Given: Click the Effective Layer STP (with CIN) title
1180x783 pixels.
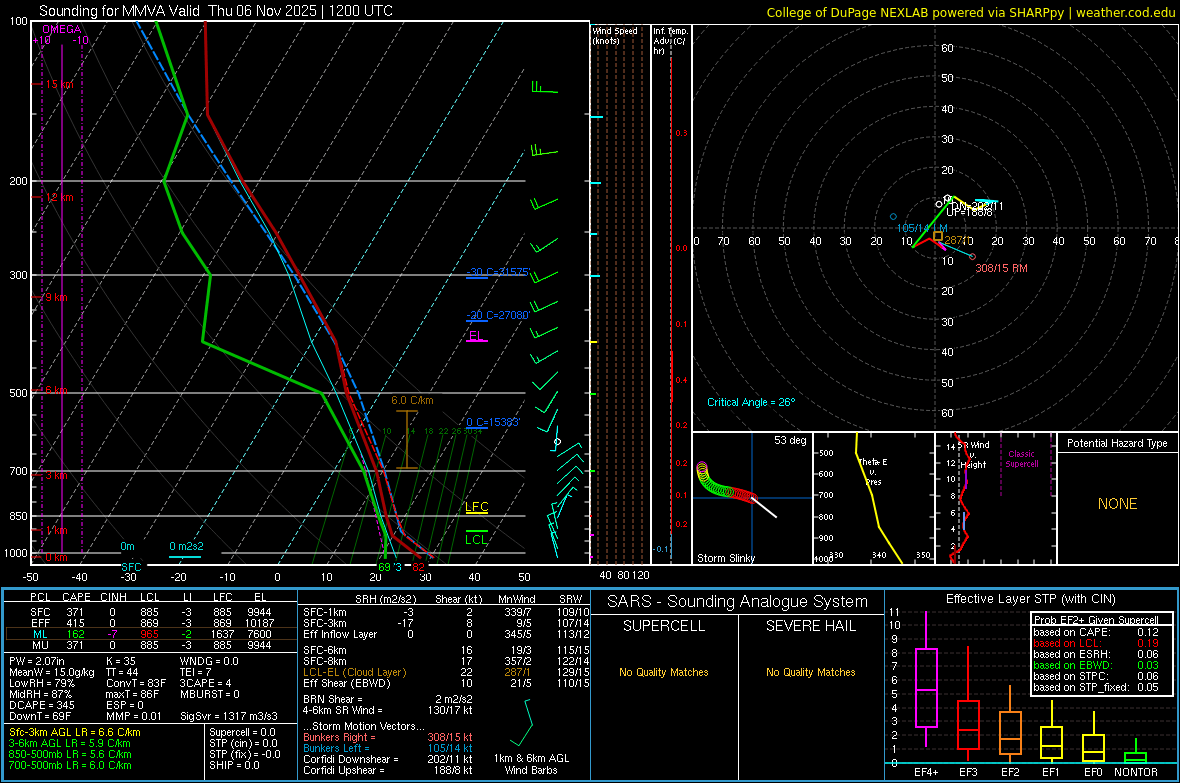Looking at the screenshot, I should [x=1030, y=599].
